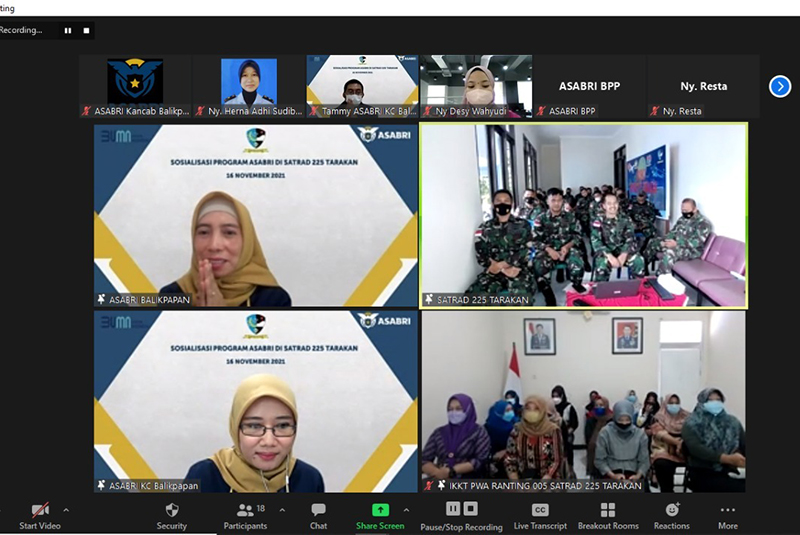Click muted mic icon on IKKT PWA RANTING tile
800x535 pixels.
(x=429, y=486)
